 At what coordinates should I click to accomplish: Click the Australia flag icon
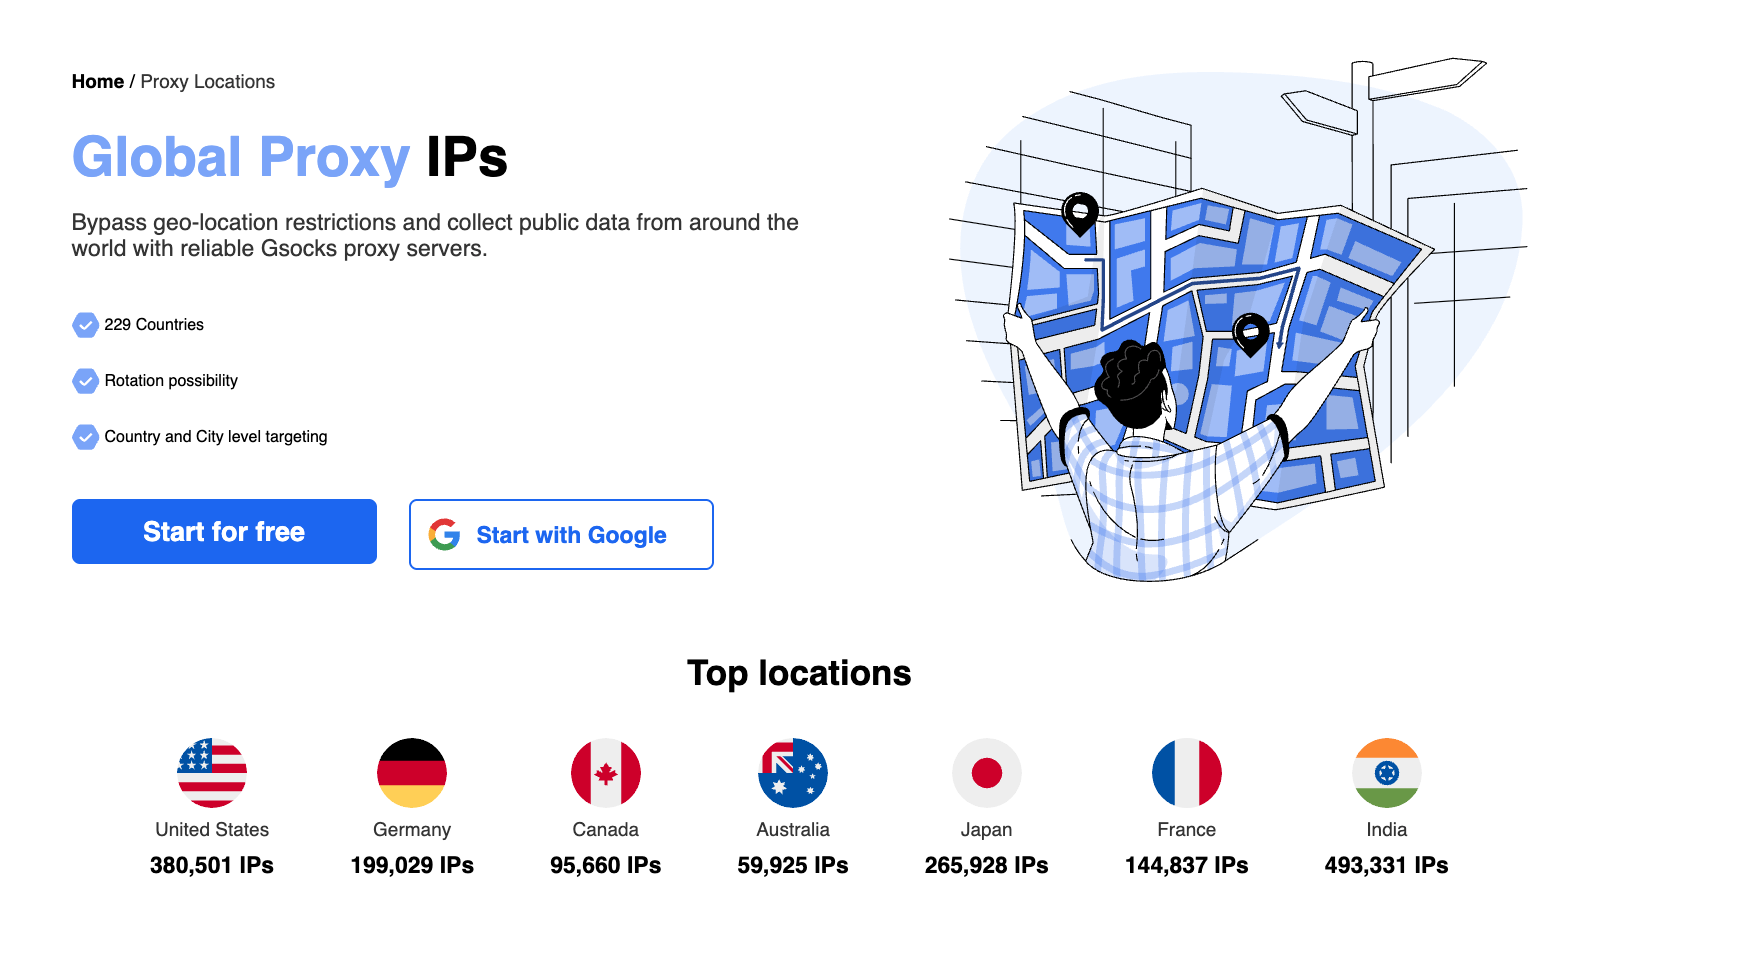point(793,773)
